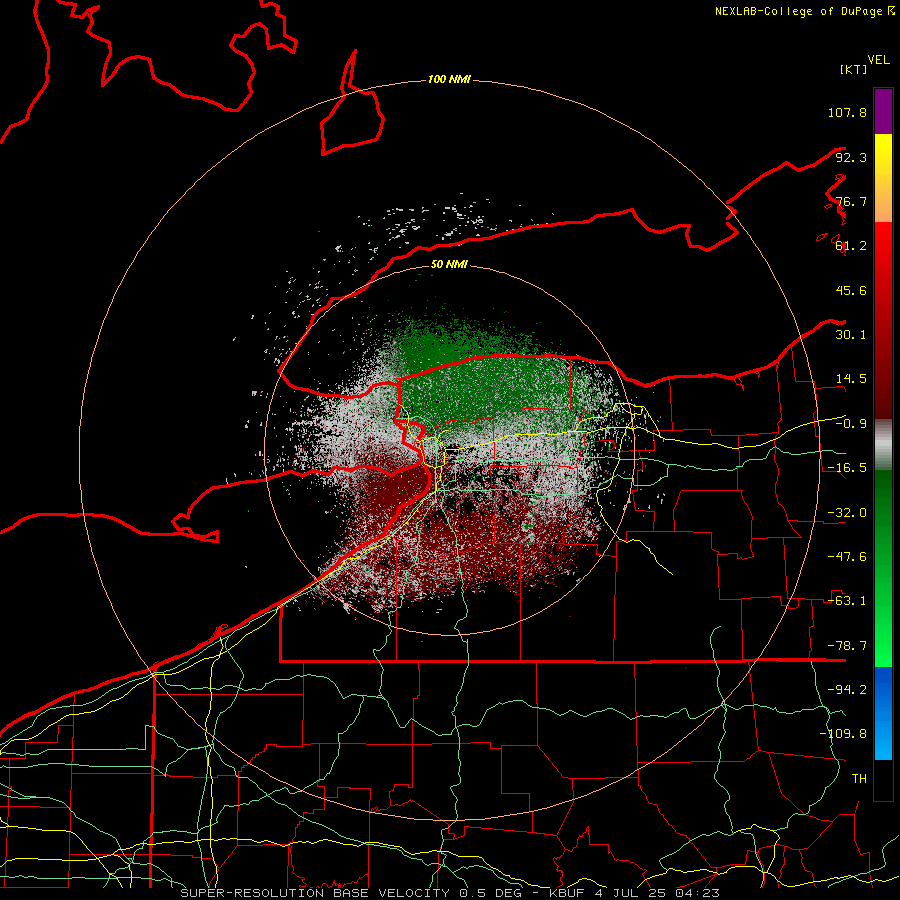Click the -63.1 legend value
This screenshot has width=900, height=900.
(x=847, y=601)
